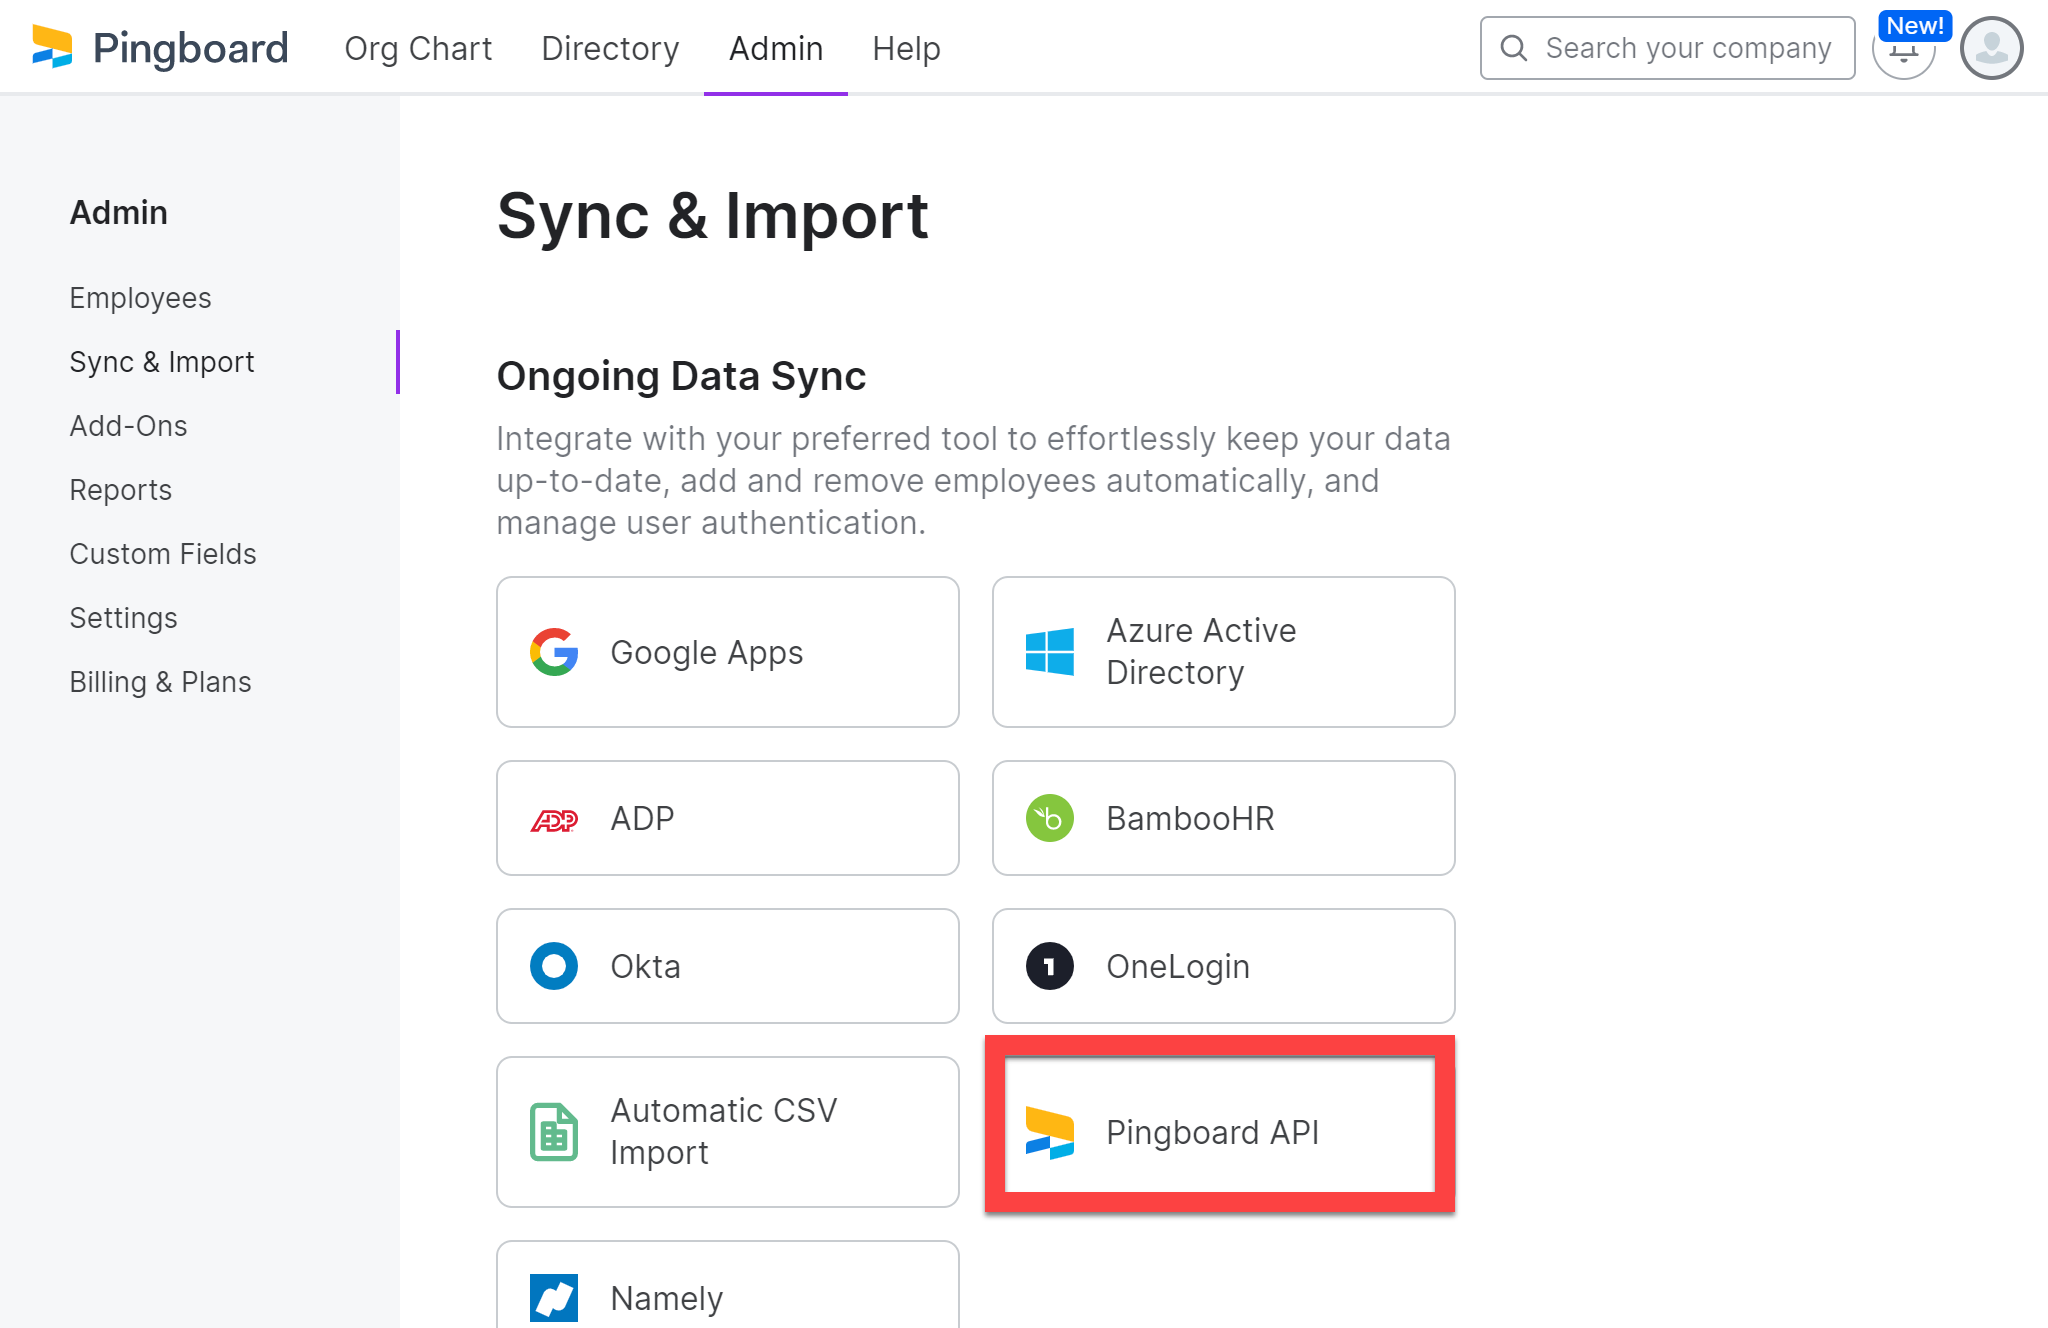
Task: Click the green CSV file icon
Action: pyautogui.click(x=554, y=1132)
